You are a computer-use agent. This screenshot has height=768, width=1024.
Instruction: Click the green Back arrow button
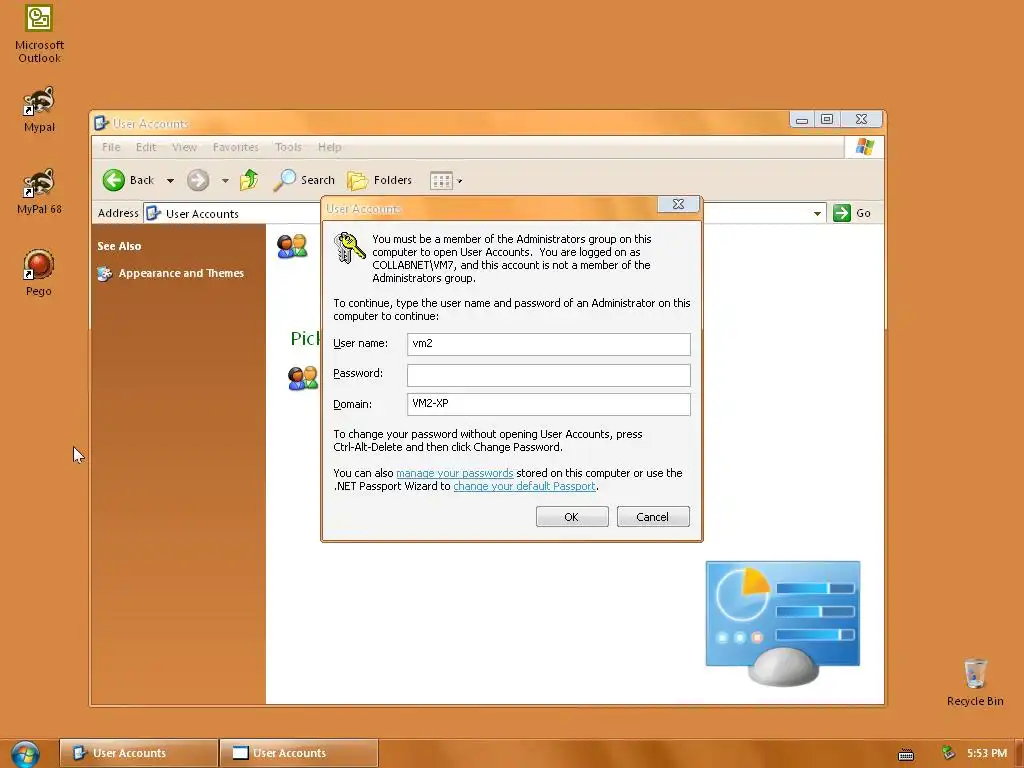point(114,180)
